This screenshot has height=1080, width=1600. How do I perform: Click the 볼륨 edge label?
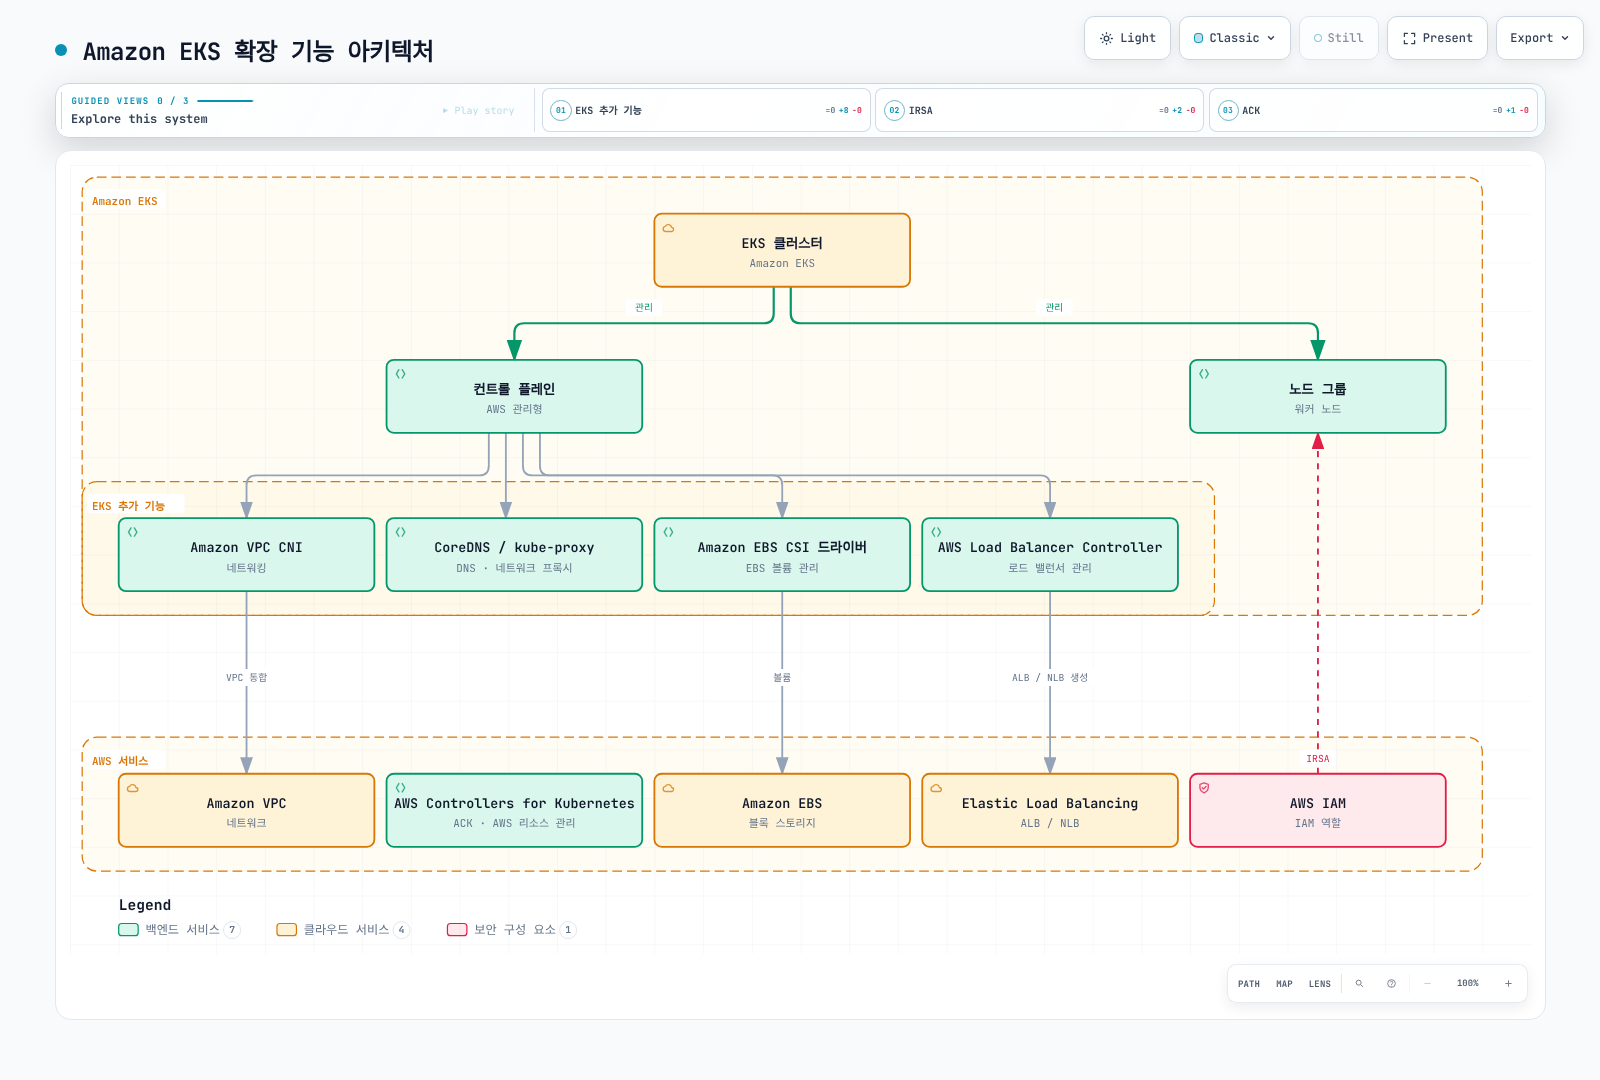pyautogui.click(x=782, y=678)
